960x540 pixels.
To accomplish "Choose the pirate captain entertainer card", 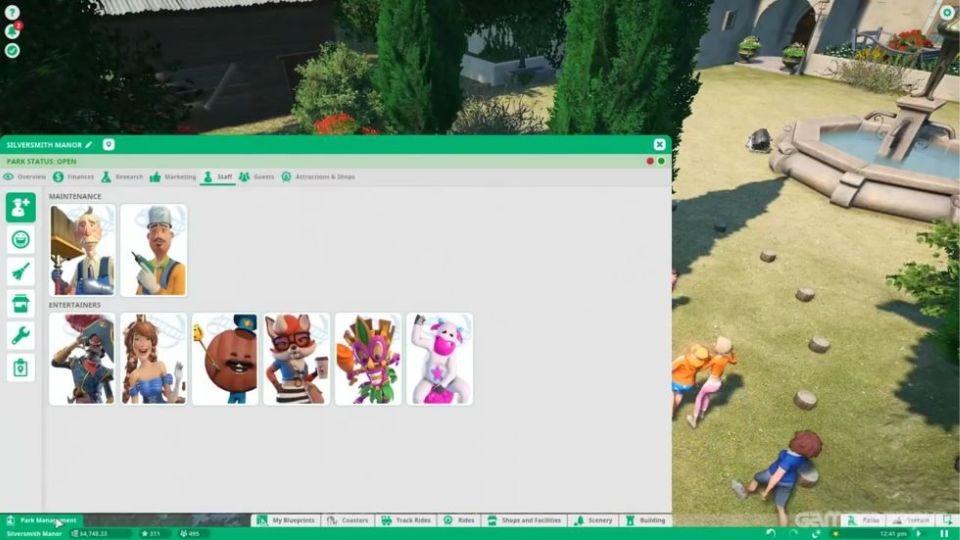I will click(x=82, y=359).
